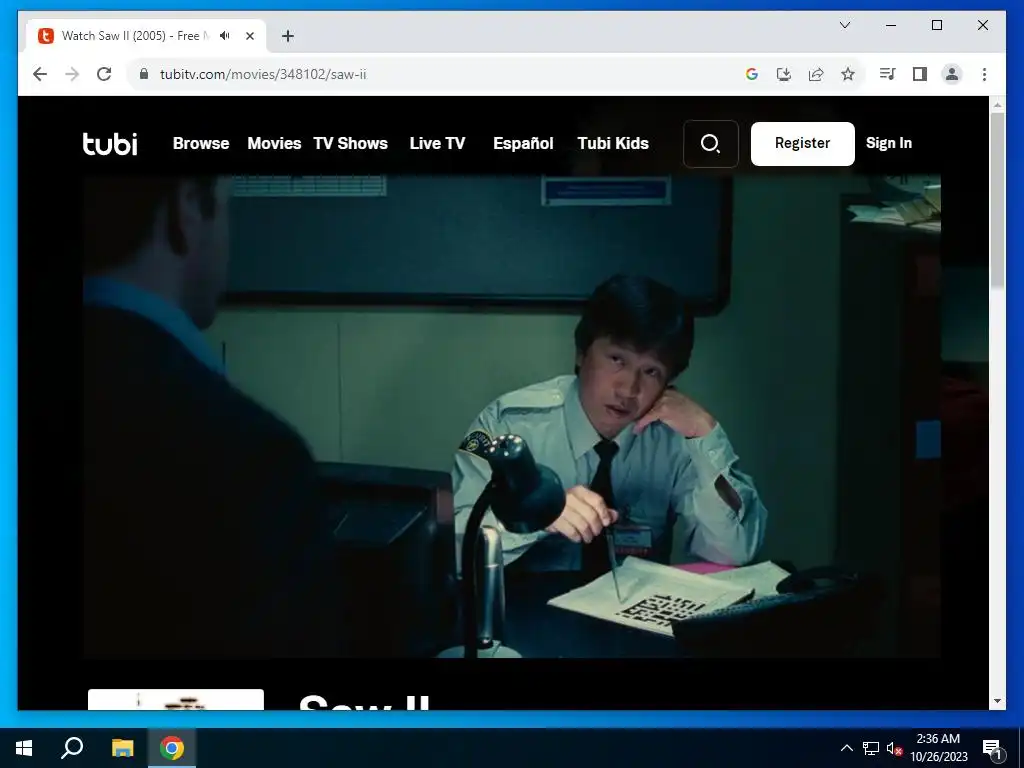This screenshot has width=1024, height=768.
Task: Go back to previous page
Action: [40, 74]
